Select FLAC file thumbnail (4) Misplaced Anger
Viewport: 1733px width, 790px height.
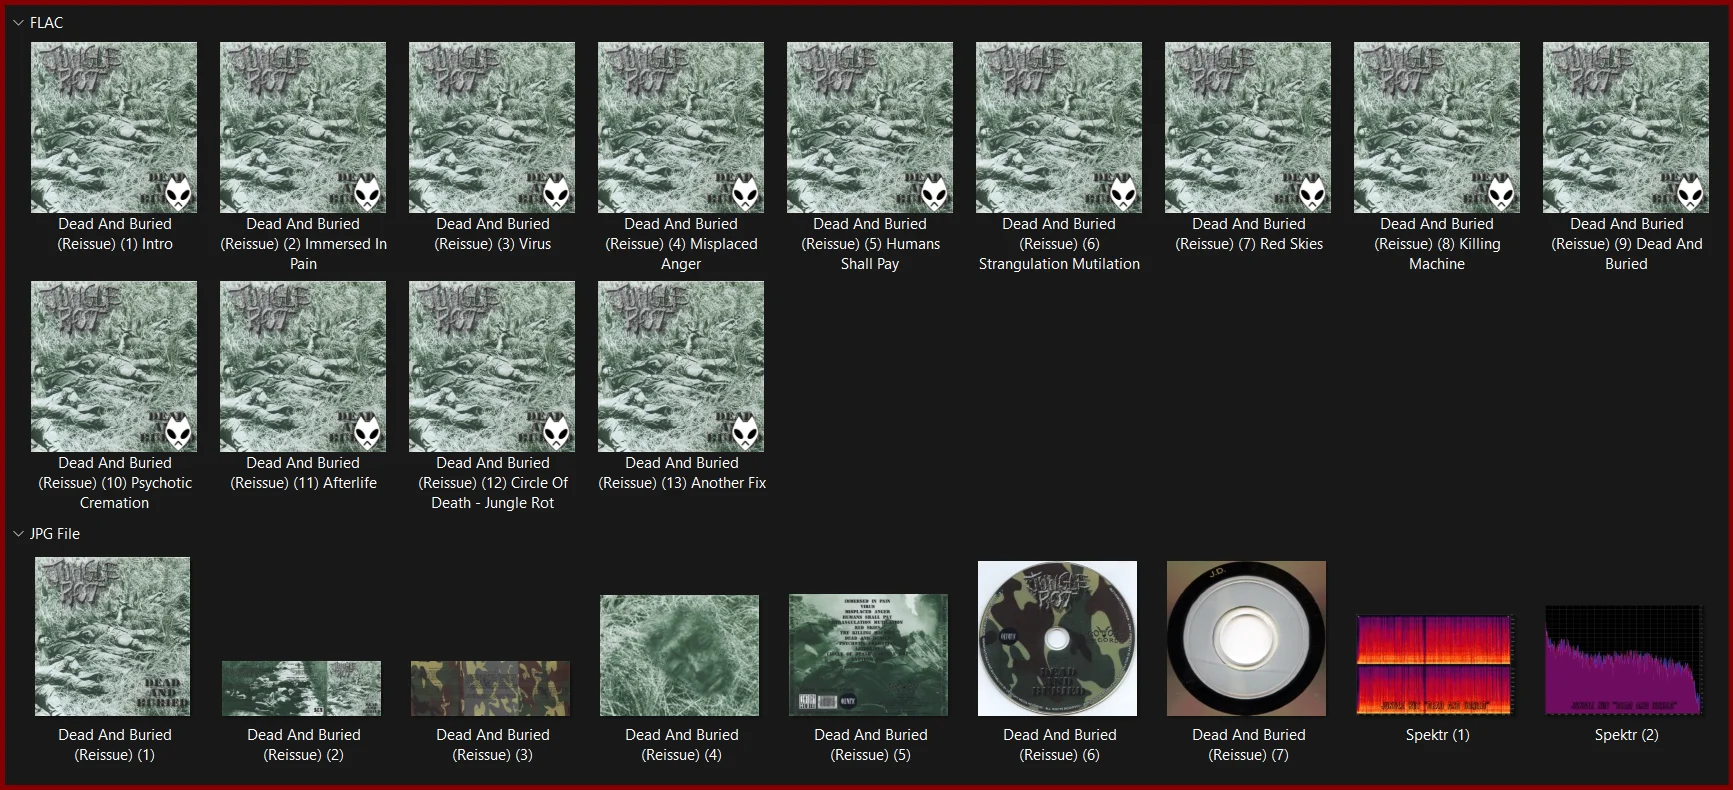[x=681, y=127]
